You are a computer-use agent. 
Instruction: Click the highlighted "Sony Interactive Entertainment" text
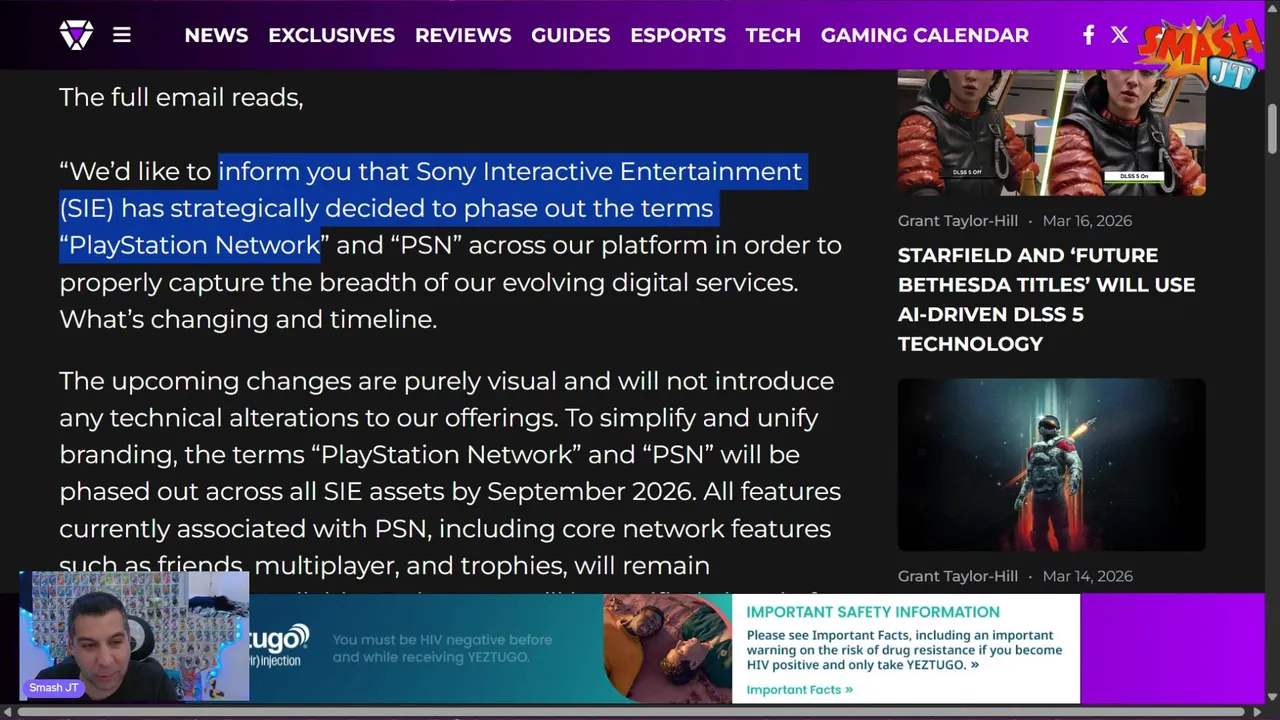coord(609,171)
